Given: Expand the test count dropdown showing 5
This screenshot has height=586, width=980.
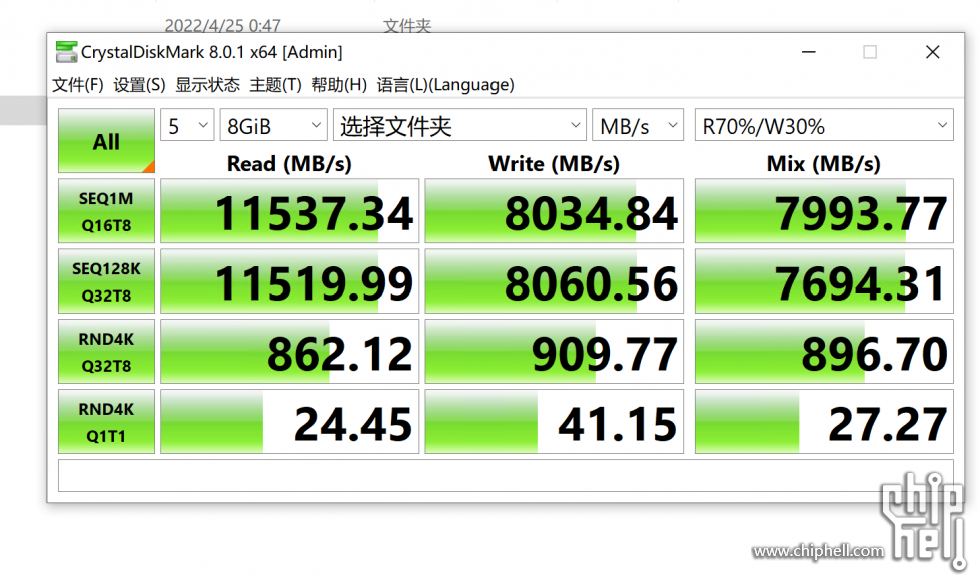Looking at the screenshot, I should [x=187, y=126].
